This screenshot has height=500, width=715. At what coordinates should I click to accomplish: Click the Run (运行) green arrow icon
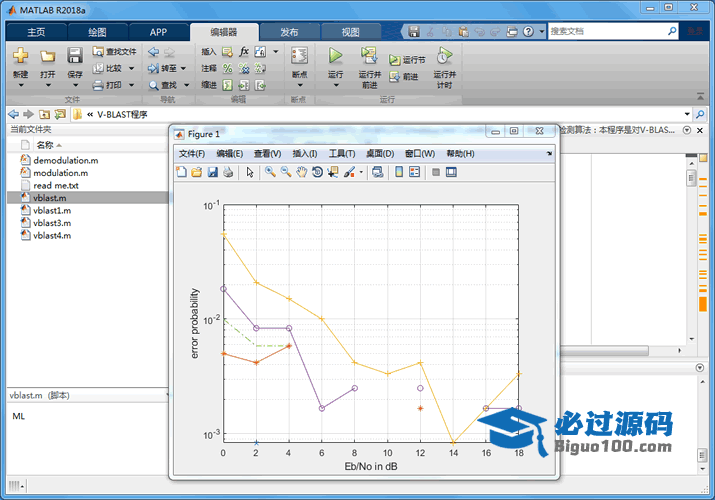(x=335, y=56)
